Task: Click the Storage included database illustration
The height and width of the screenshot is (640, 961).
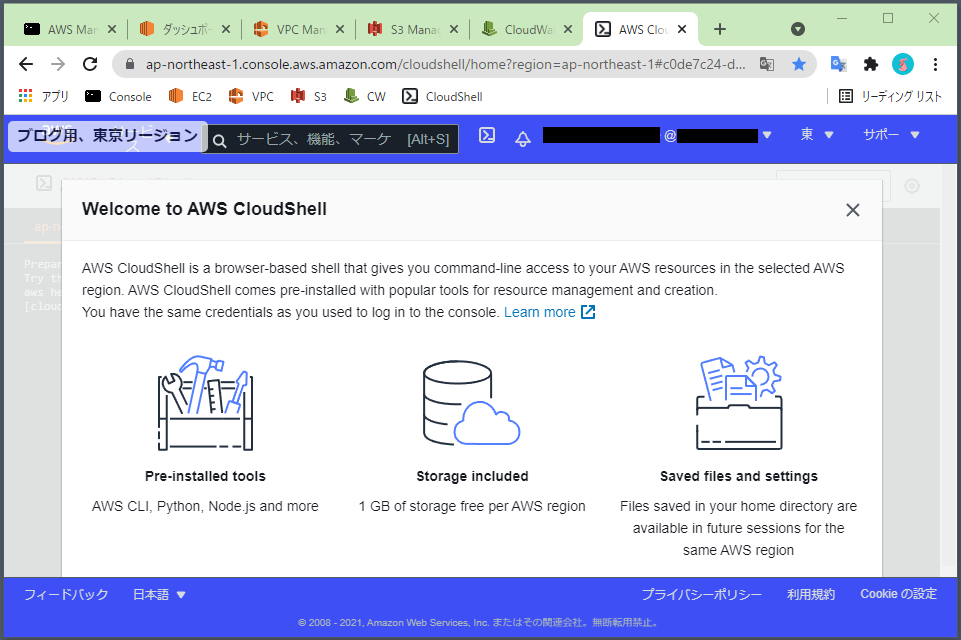Action: [471, 403]
